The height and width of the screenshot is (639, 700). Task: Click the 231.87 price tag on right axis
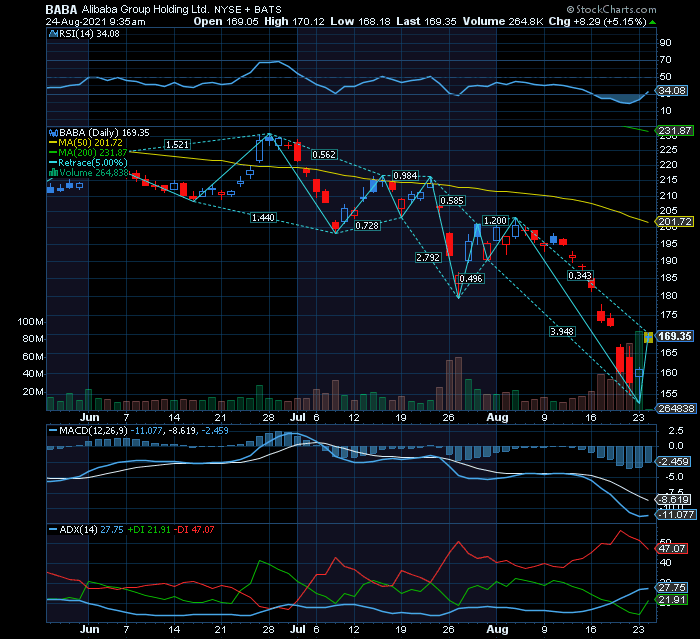click(x=674, y=131)
